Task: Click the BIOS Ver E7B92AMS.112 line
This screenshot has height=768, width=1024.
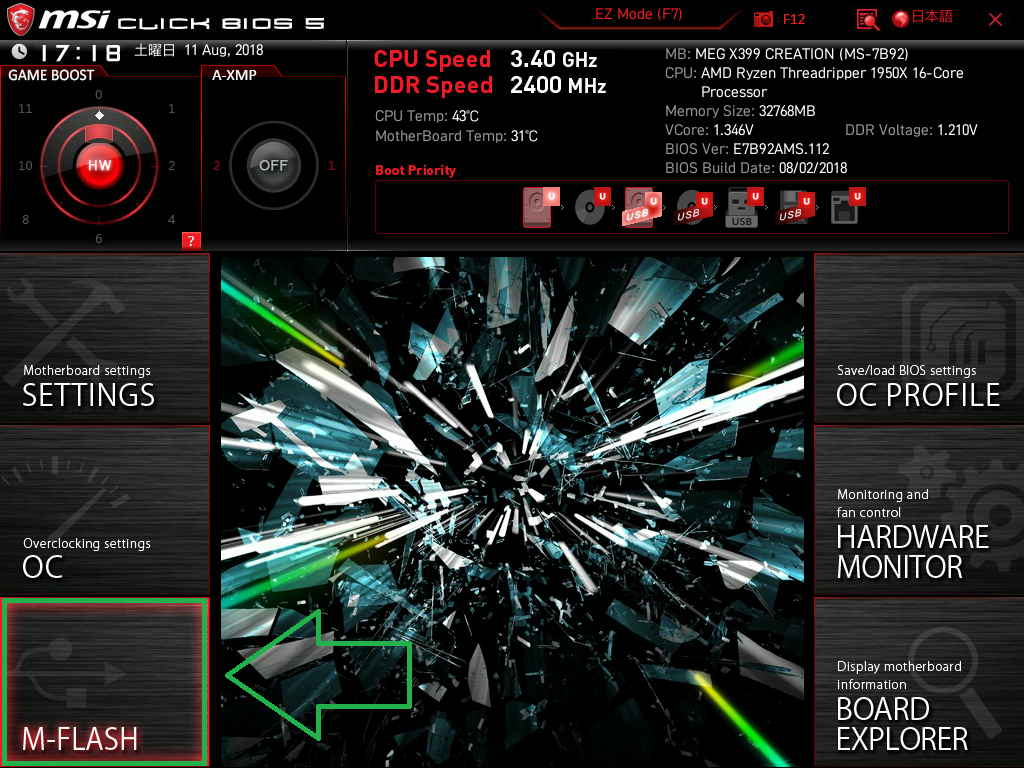Action: 747,149
